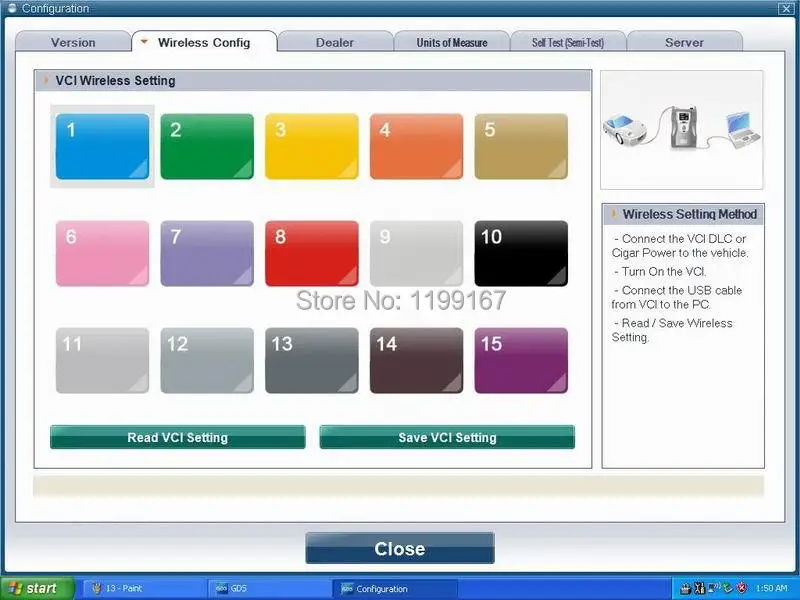Open the Windows start menu
Viewport: 800px width, 600px height.
(37, 588)
